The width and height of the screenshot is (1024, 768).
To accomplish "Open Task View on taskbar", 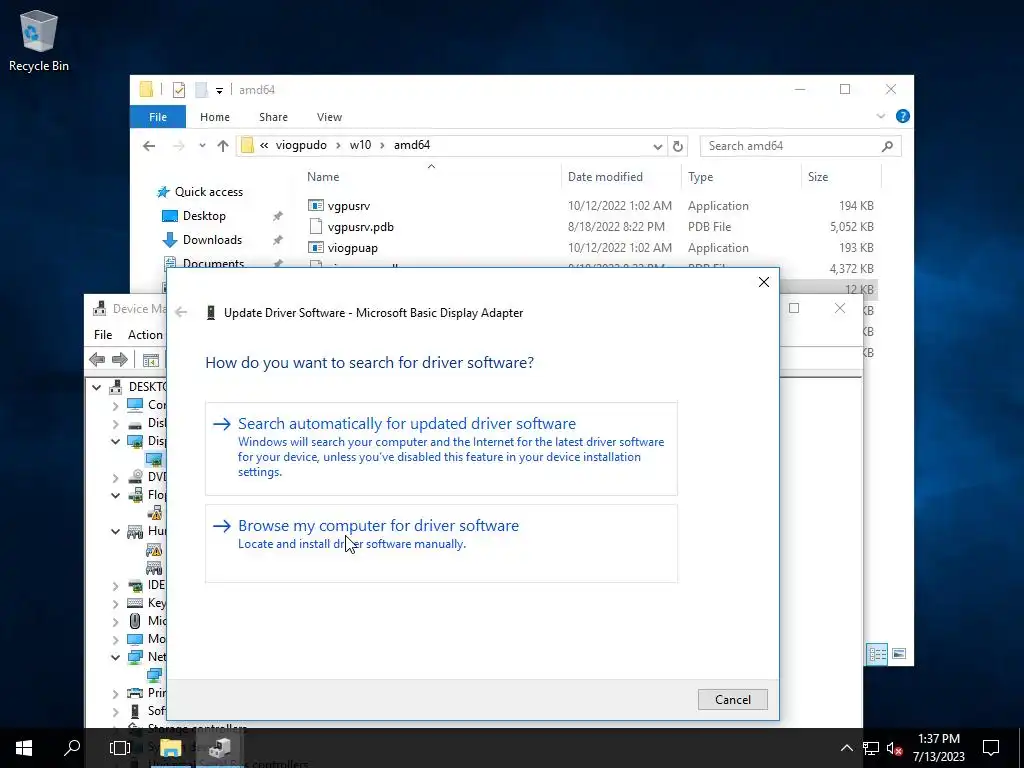I will pos(120,748).
